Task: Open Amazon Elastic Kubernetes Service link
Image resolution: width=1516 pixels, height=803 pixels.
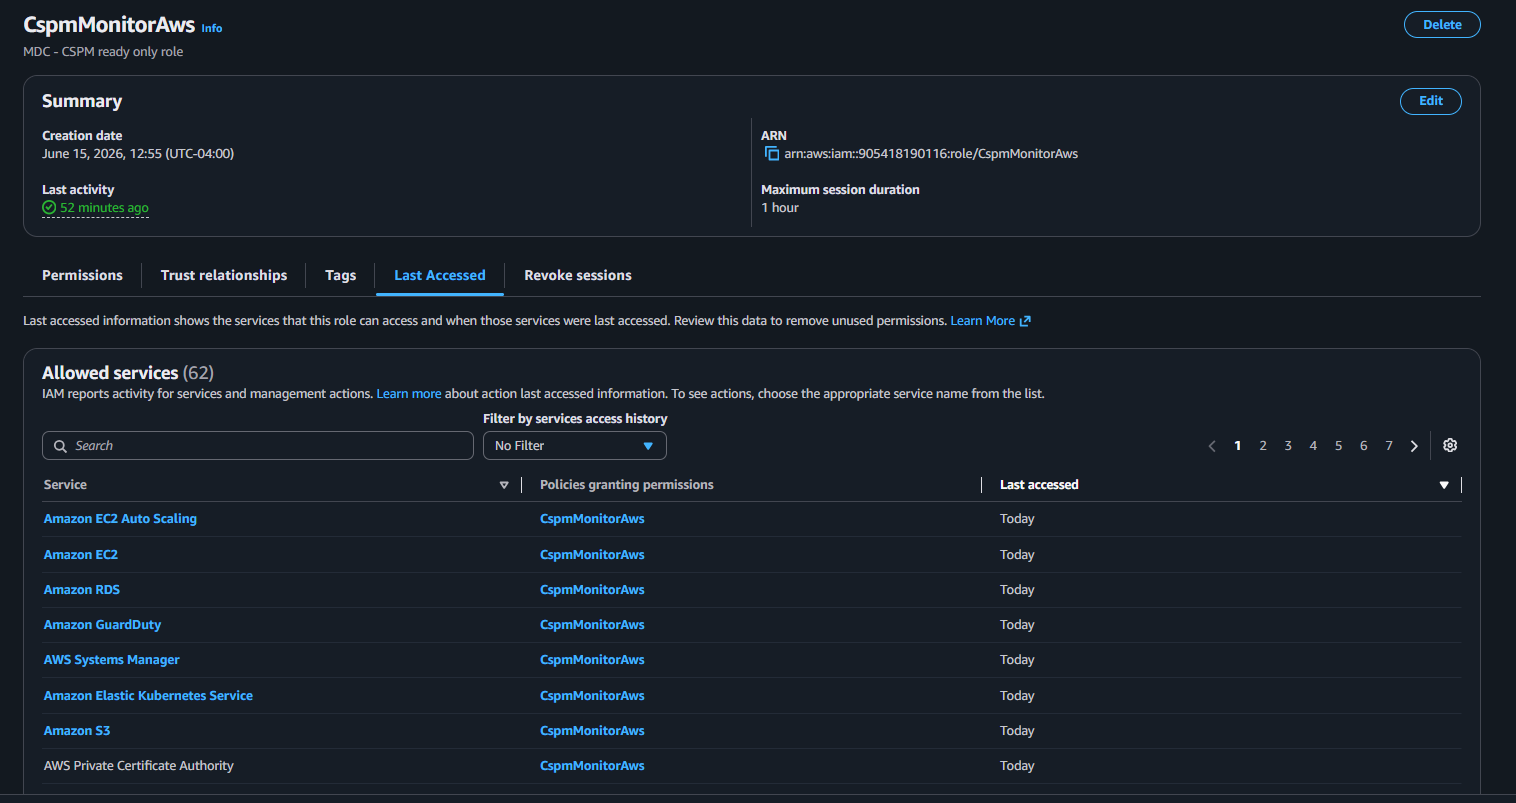Action: click(x=148, y=696)
